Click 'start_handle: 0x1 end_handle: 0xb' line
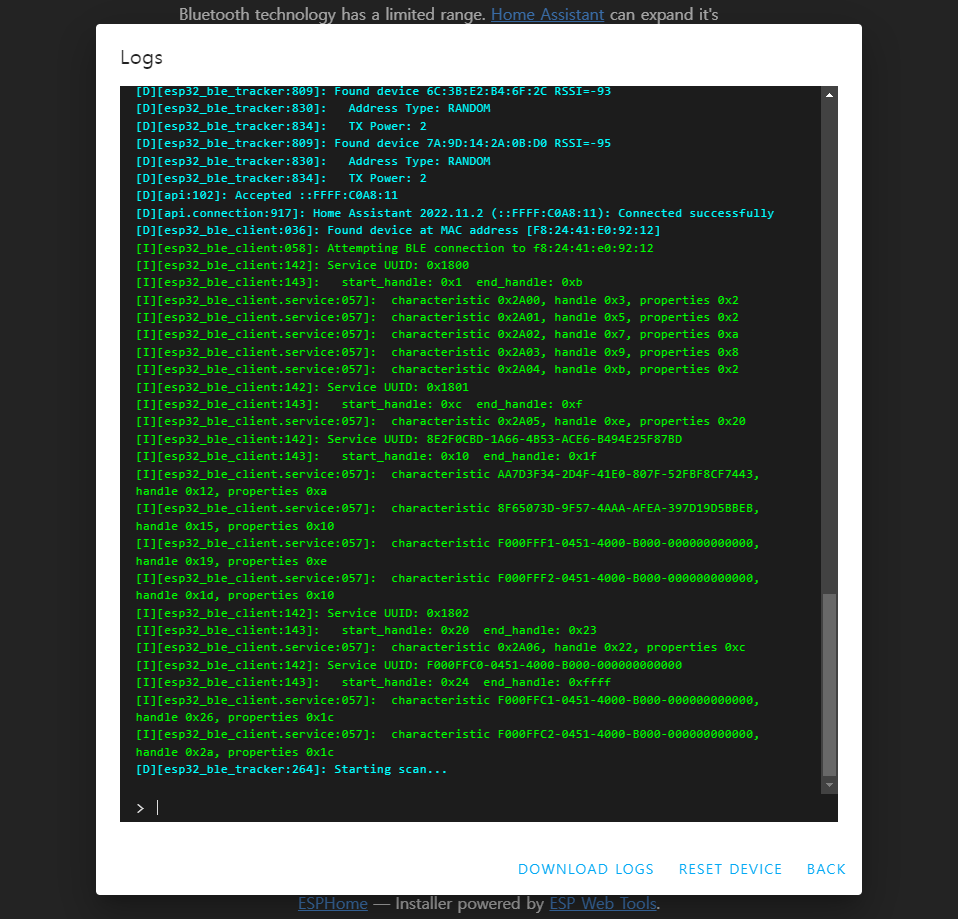Screen dimensions: 958x919 tap(359, 282)
